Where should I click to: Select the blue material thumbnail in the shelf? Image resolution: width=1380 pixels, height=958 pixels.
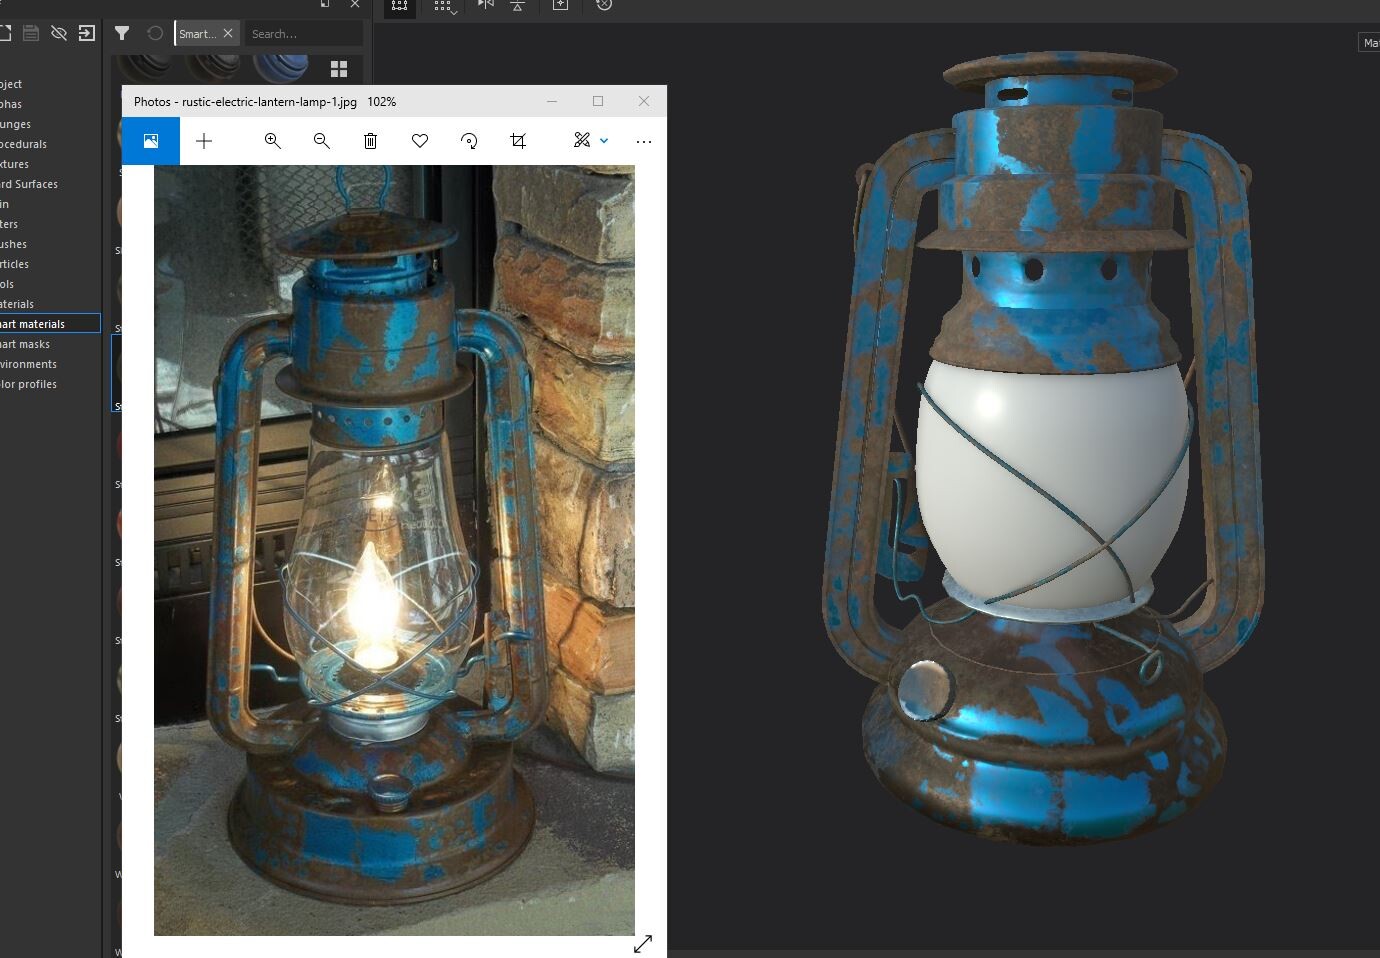point(281,66)
